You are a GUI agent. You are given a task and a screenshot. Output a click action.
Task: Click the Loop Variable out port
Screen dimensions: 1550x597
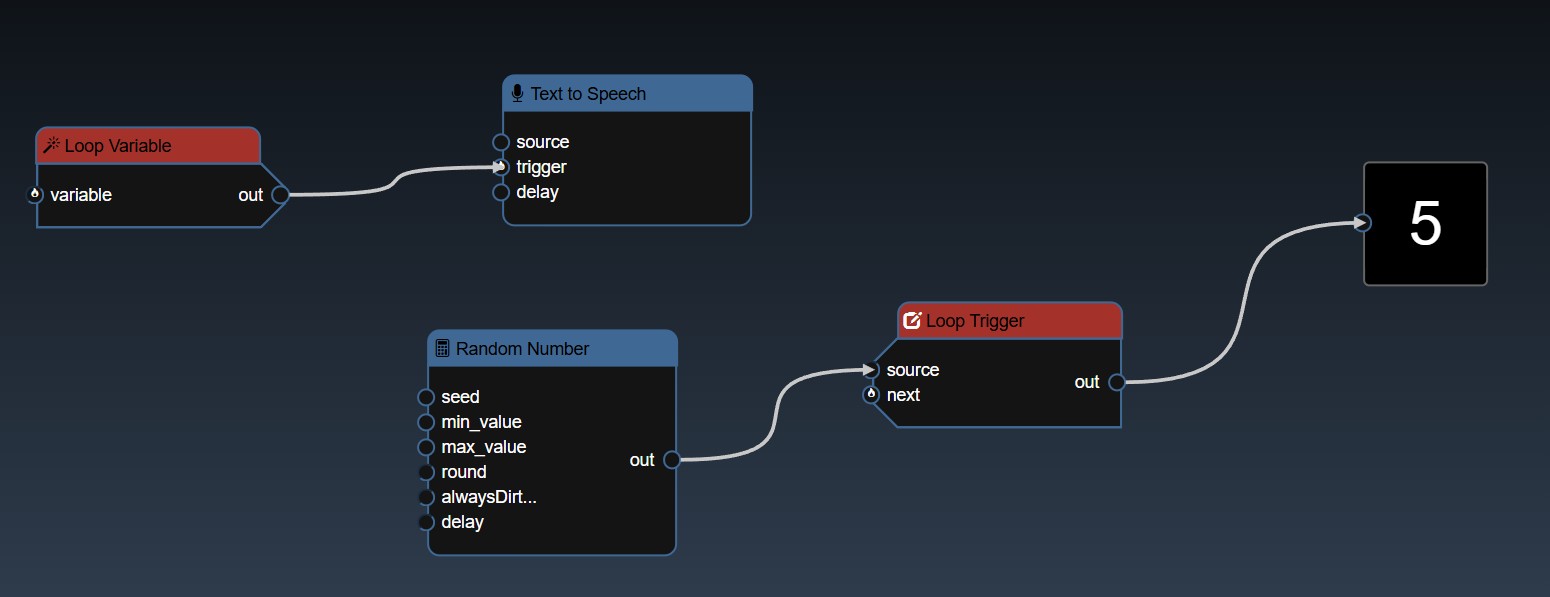tap(280, 195)
